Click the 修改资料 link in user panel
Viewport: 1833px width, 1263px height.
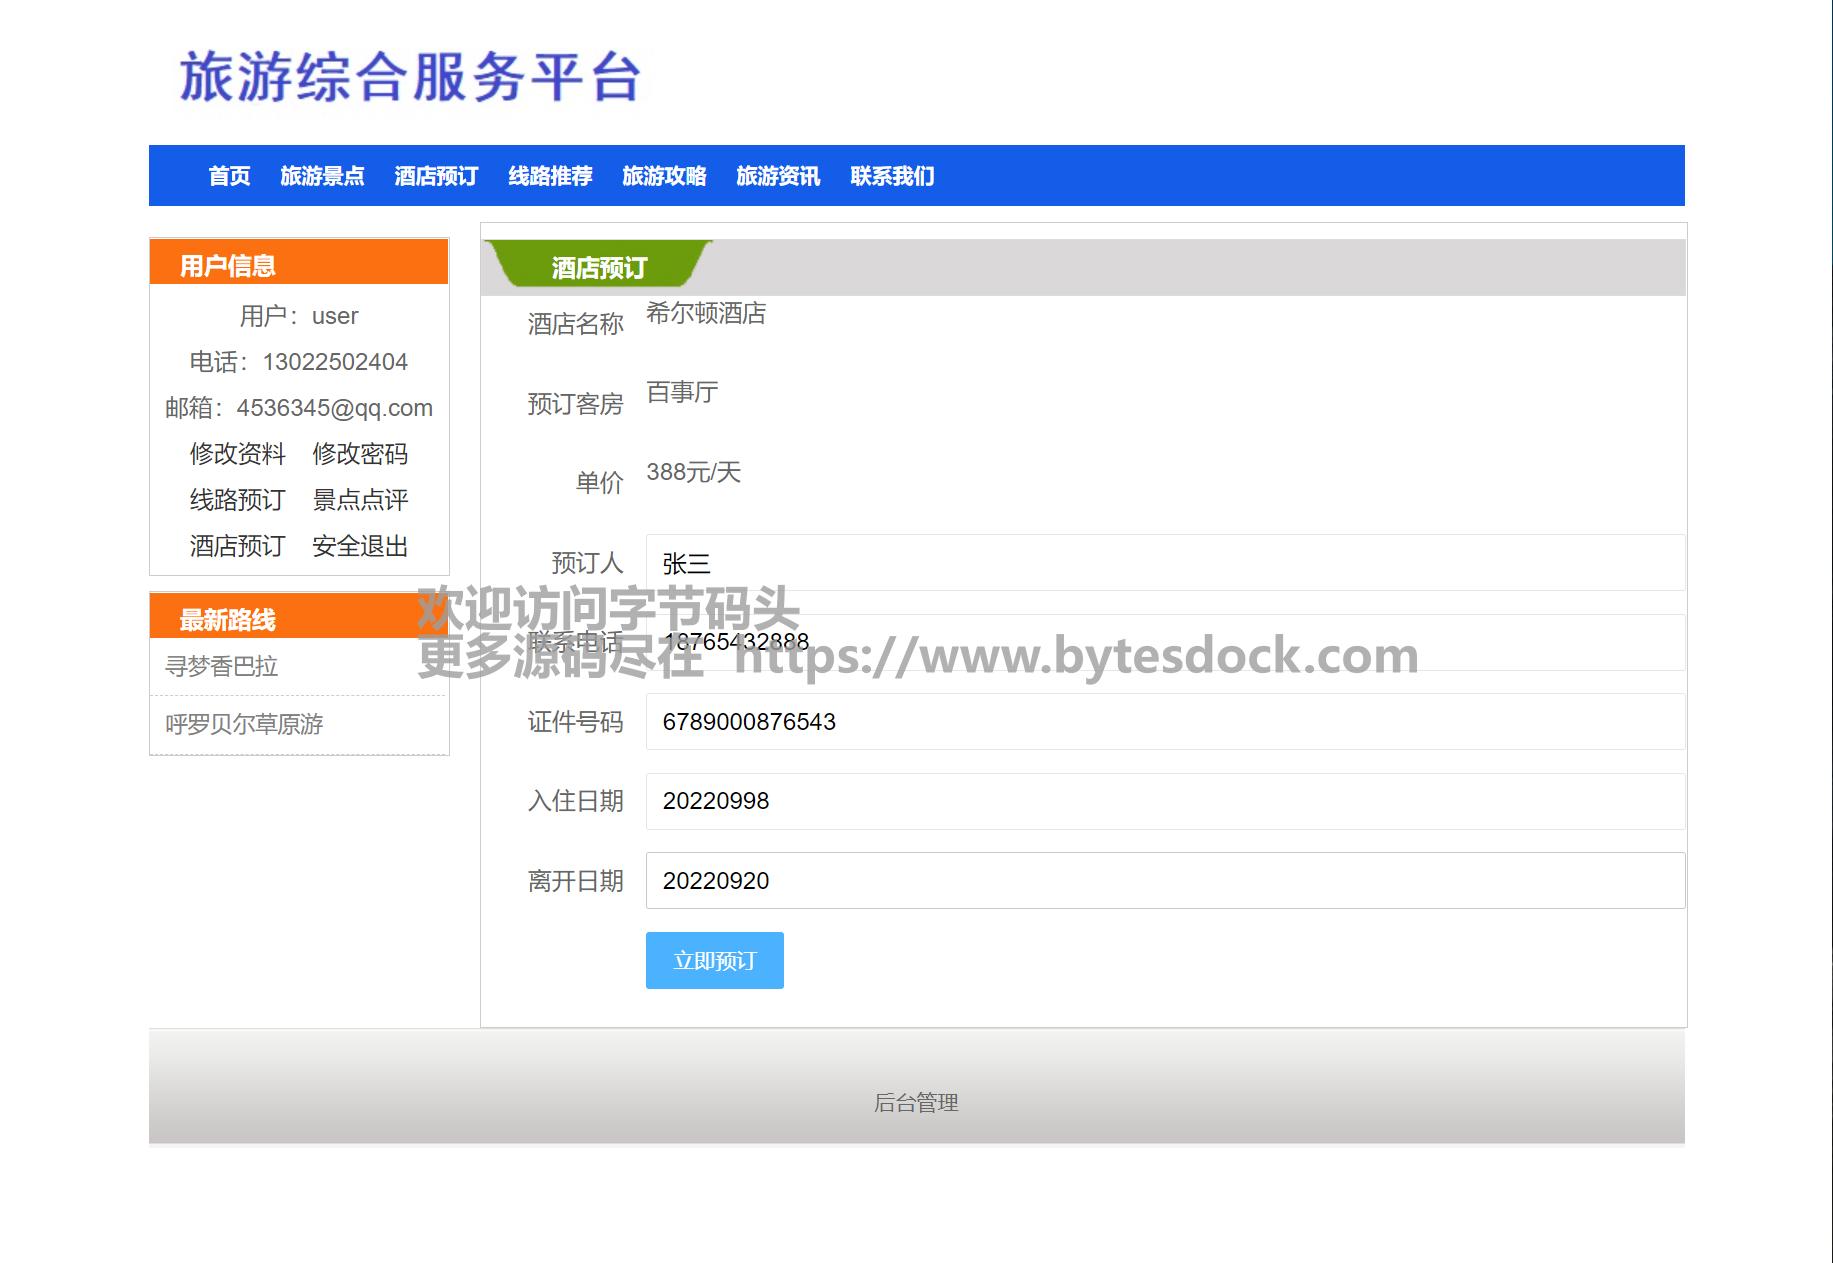238,454
